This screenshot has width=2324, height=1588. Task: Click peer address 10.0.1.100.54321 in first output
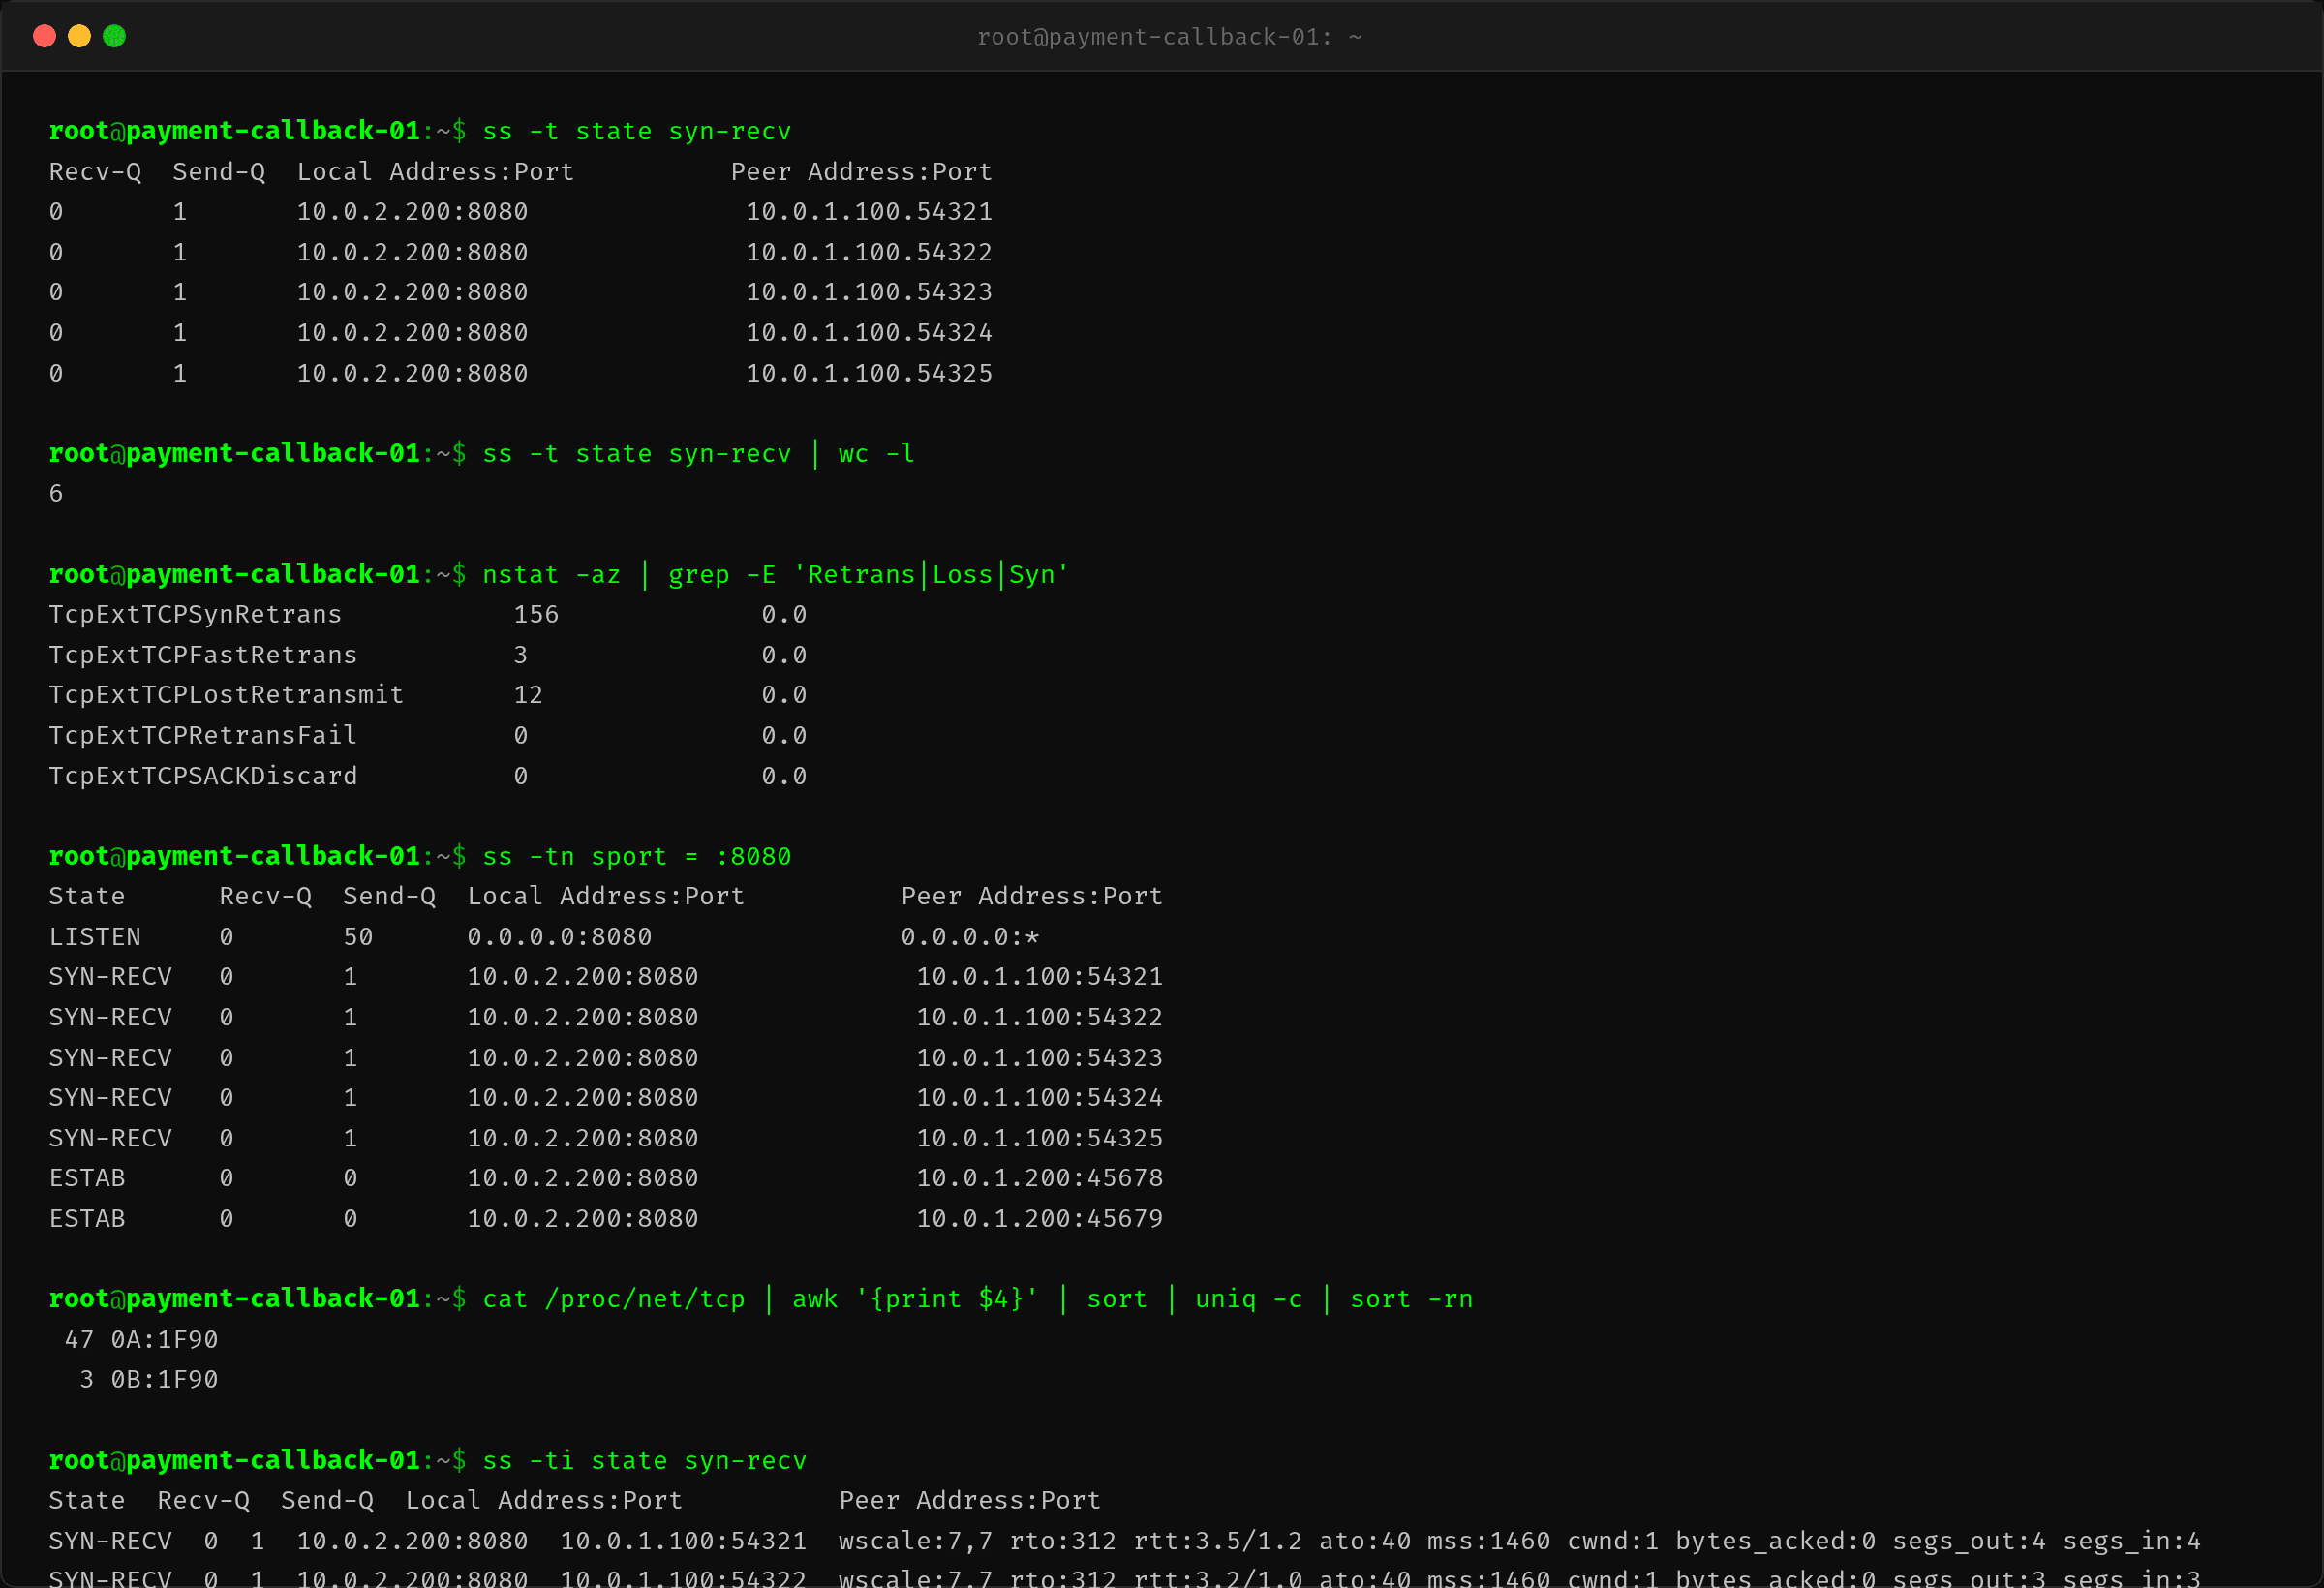[x=869, y=212]
